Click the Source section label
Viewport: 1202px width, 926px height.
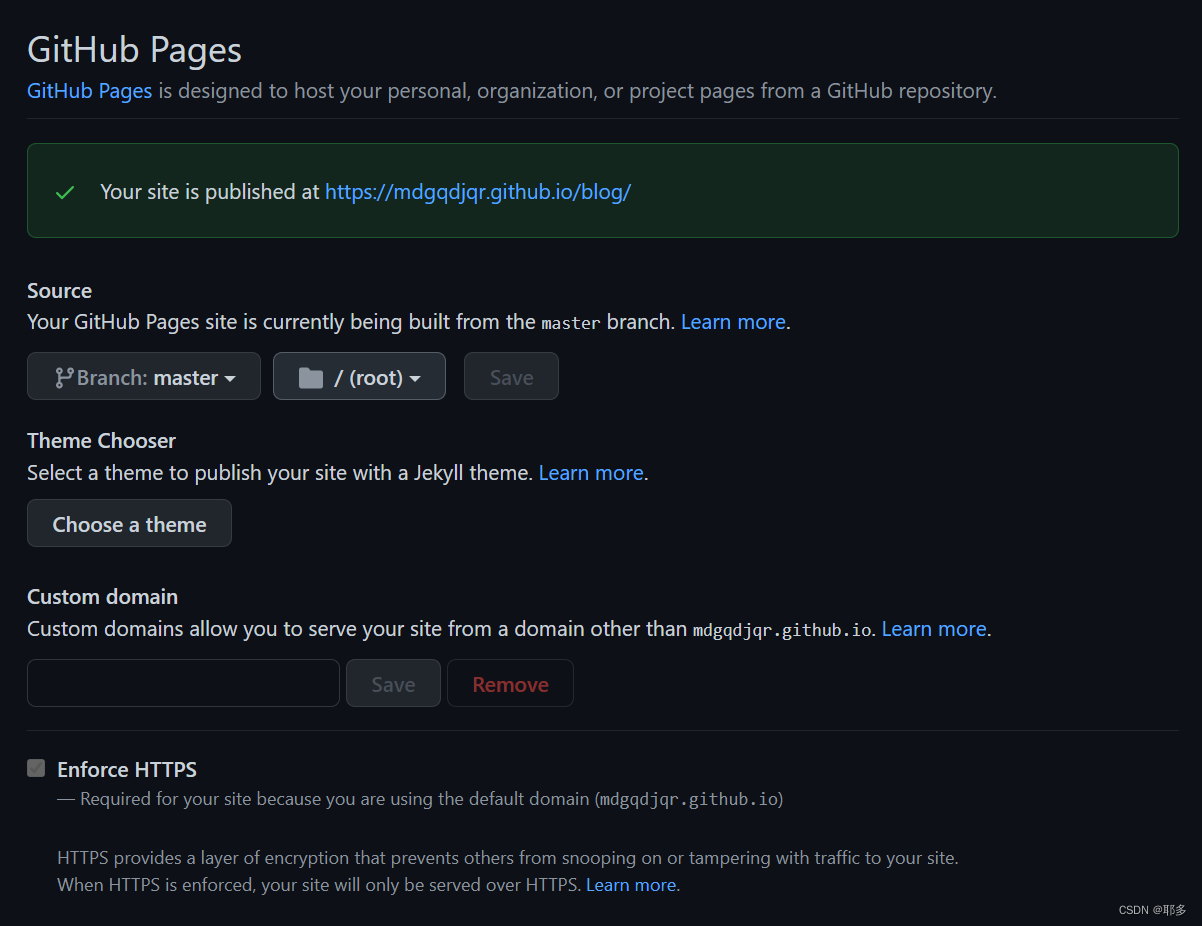point(59,291)
